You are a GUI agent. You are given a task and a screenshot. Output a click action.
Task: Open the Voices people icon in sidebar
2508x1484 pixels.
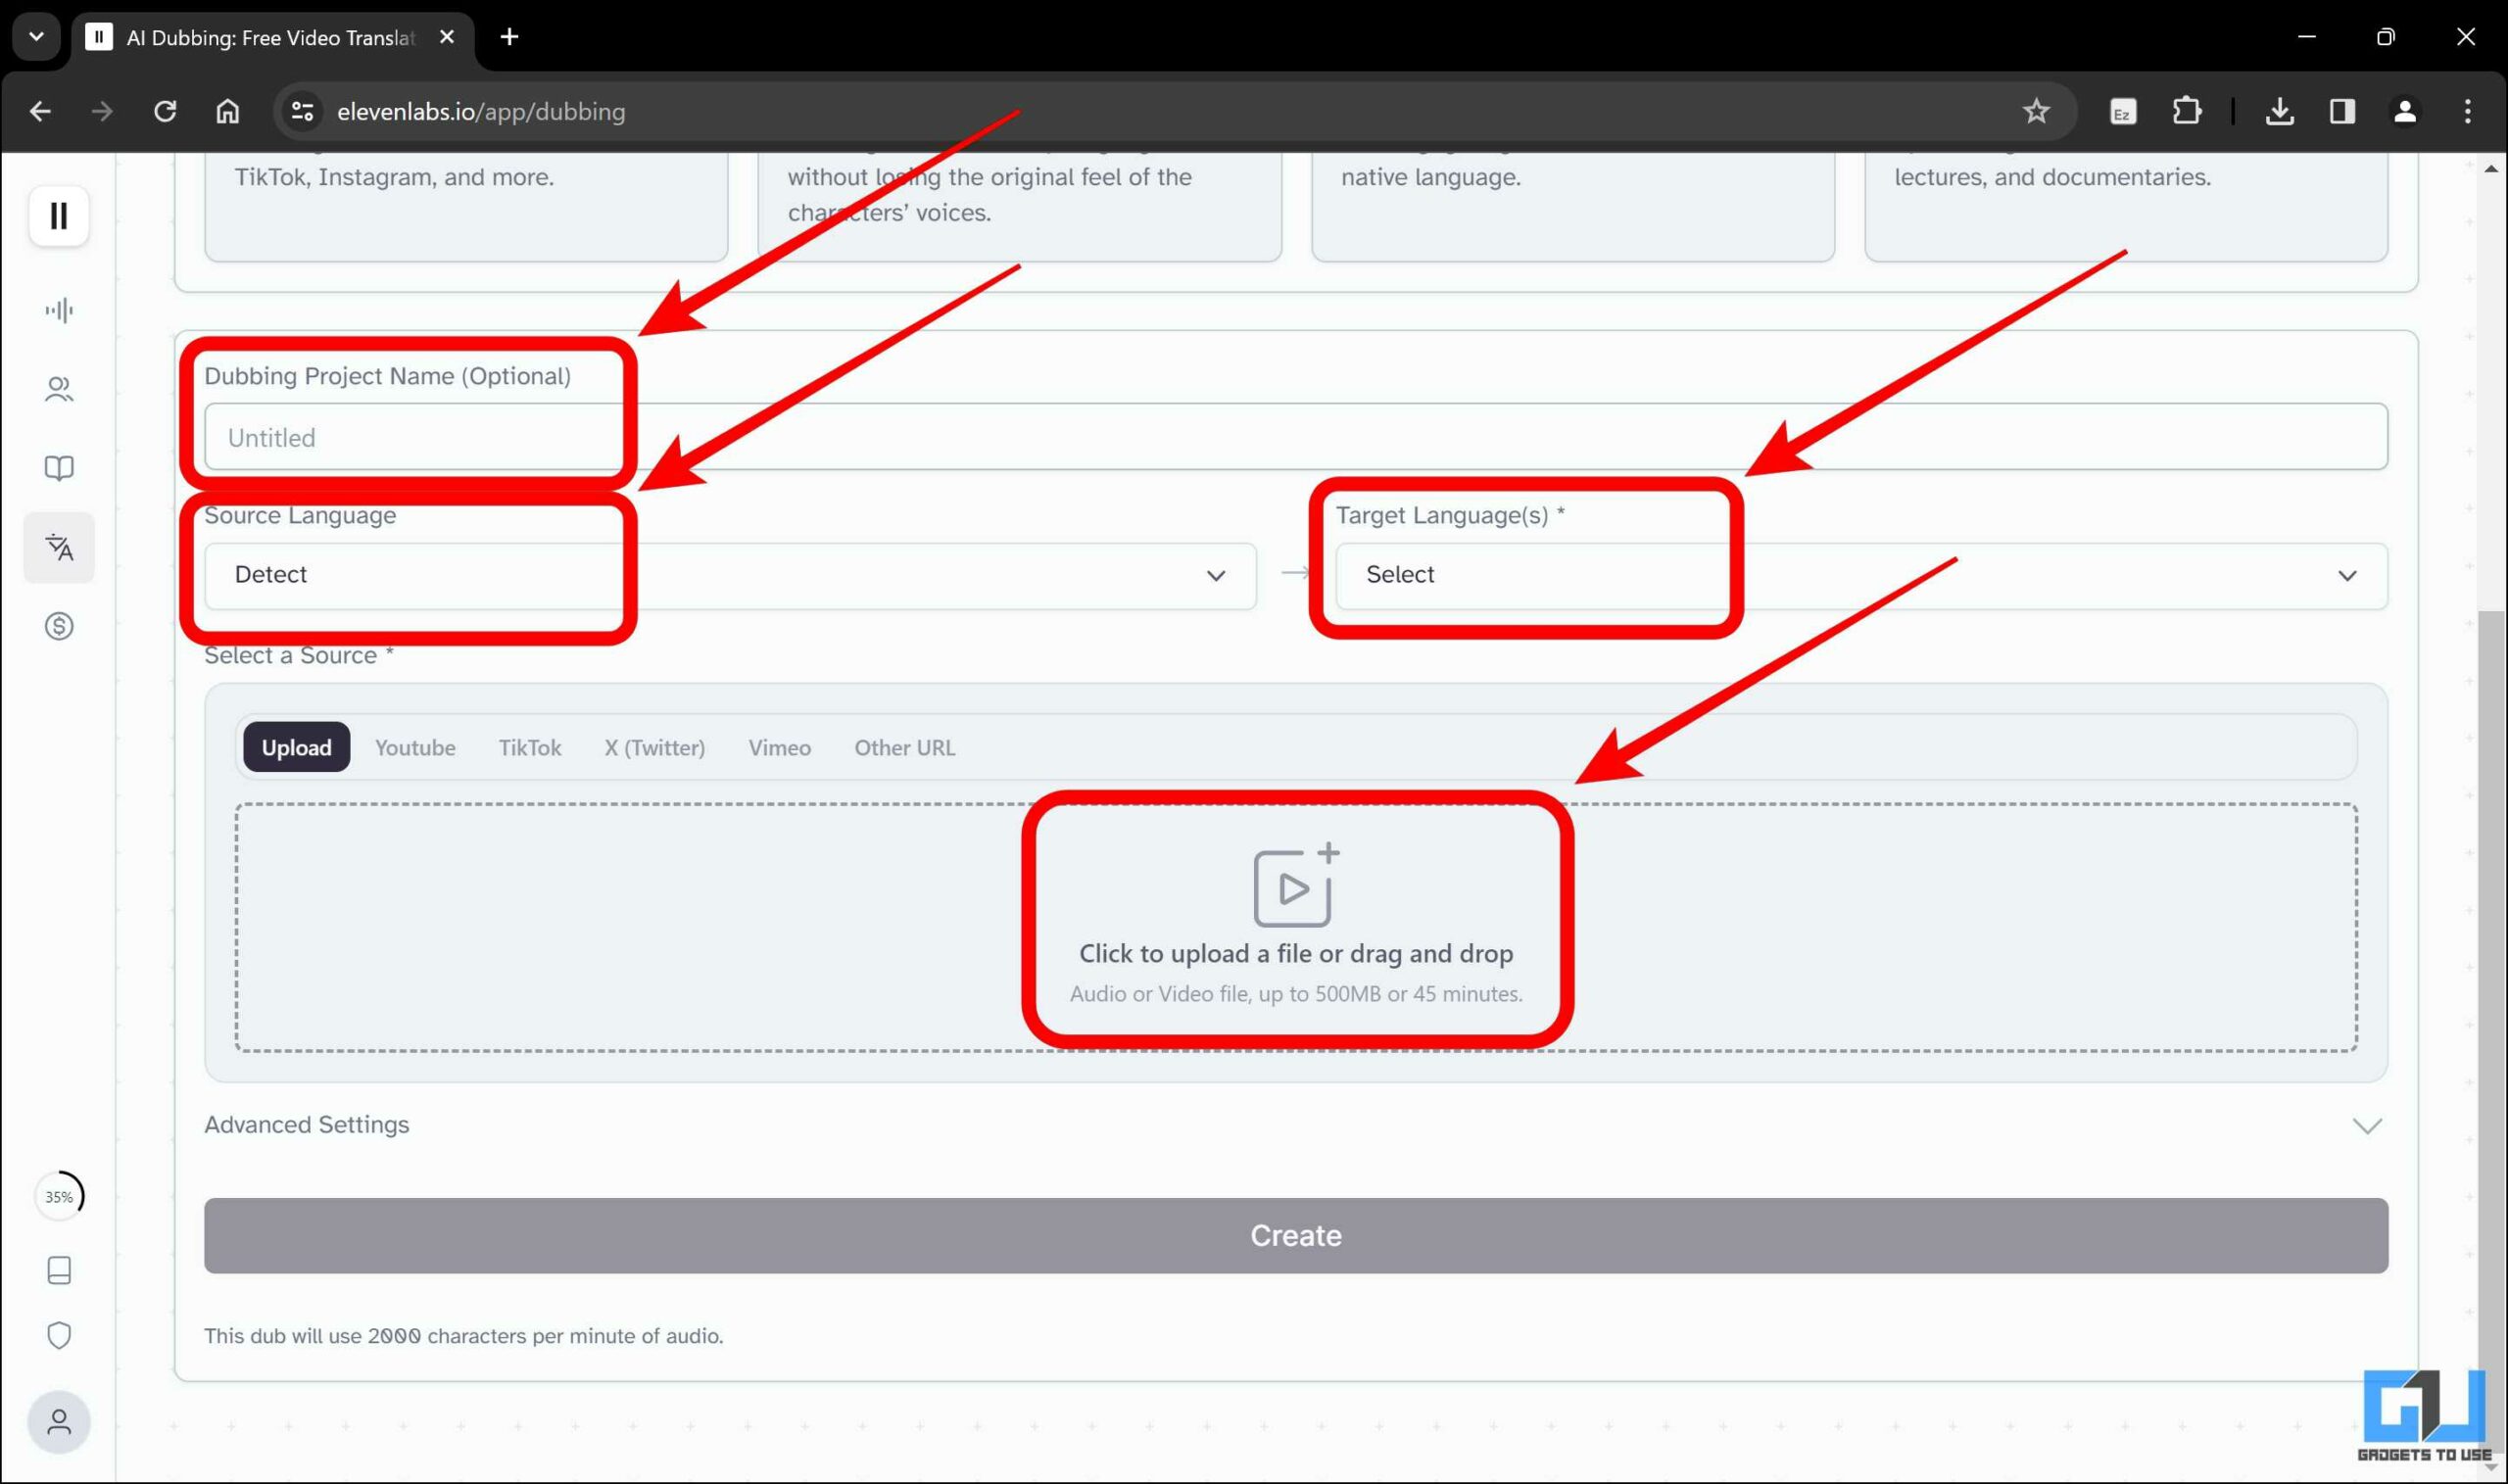59,389
